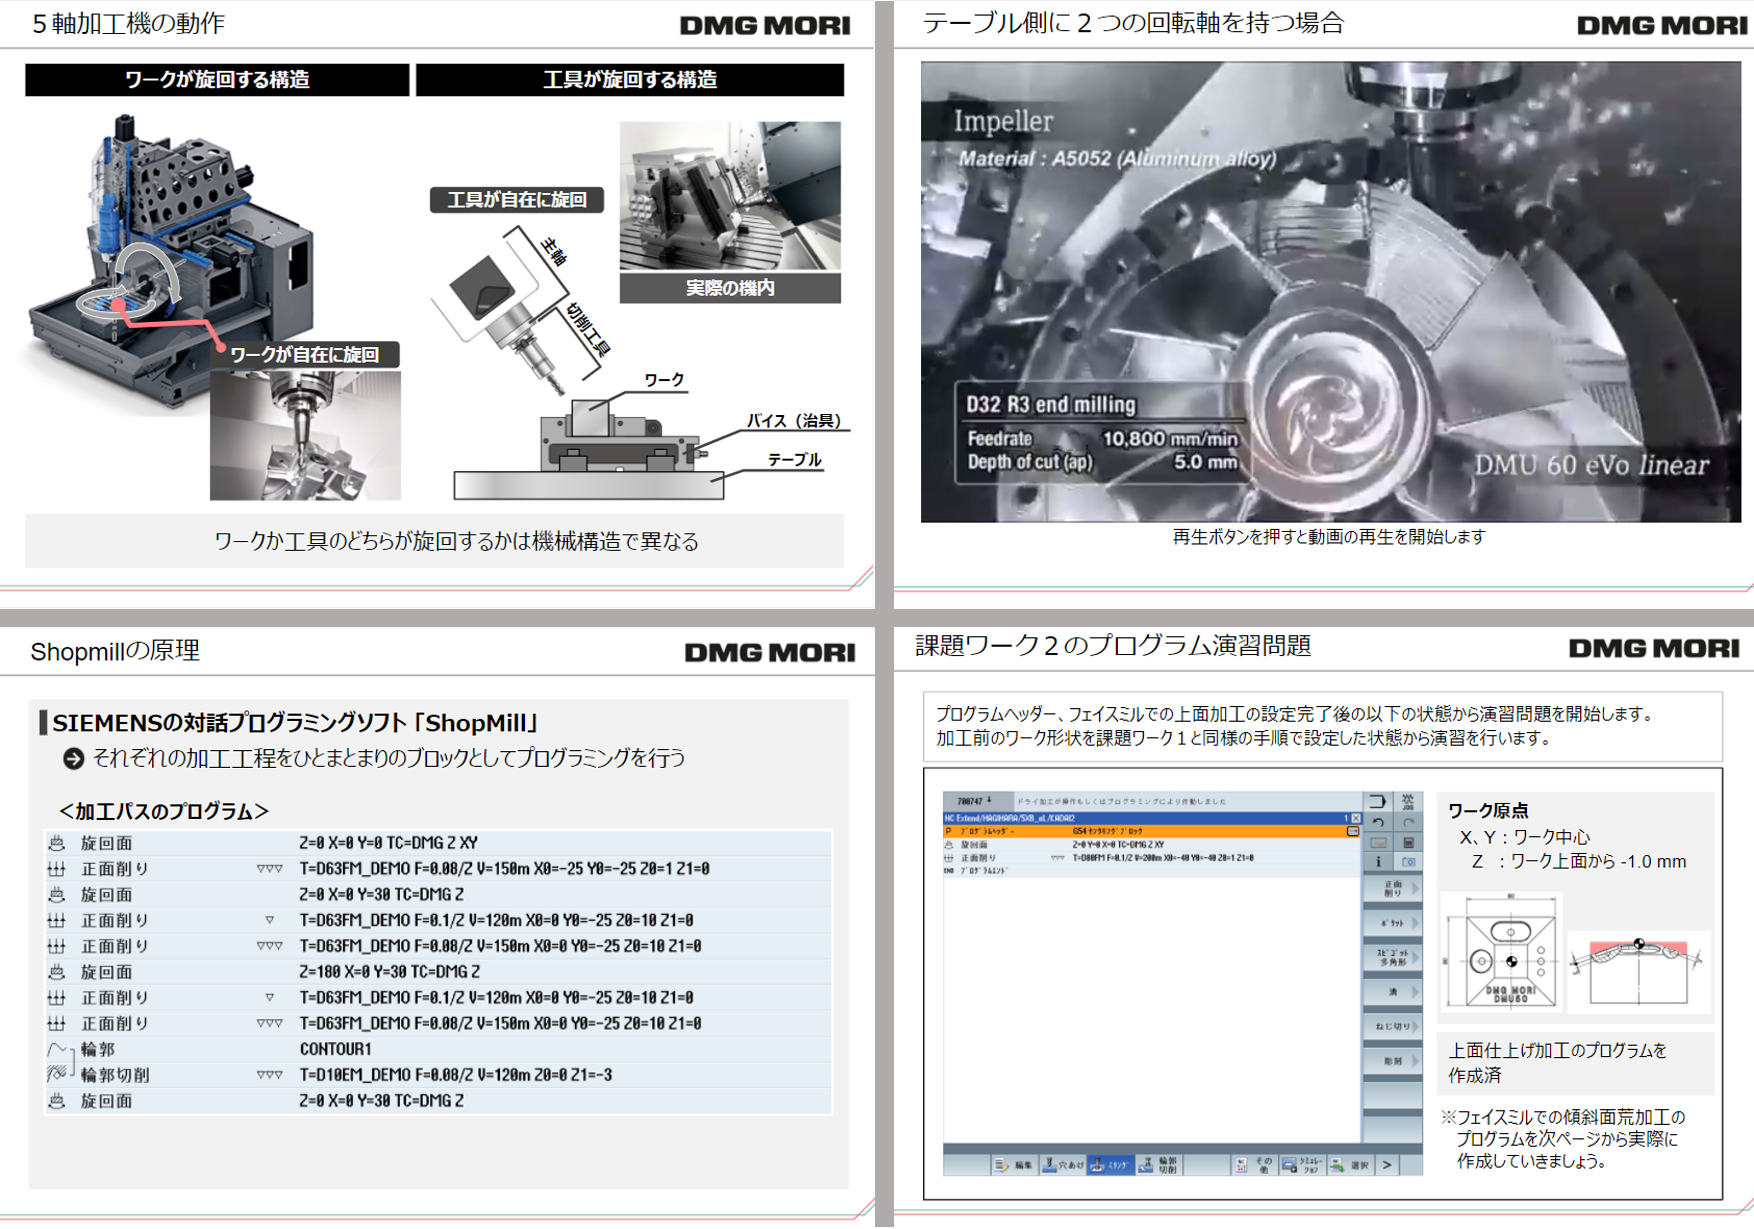Click the 'ワークが自在に旋回' label
Image resolution: width=1754 pixels, height=1229 pixels.
click(x=305, y=355)
